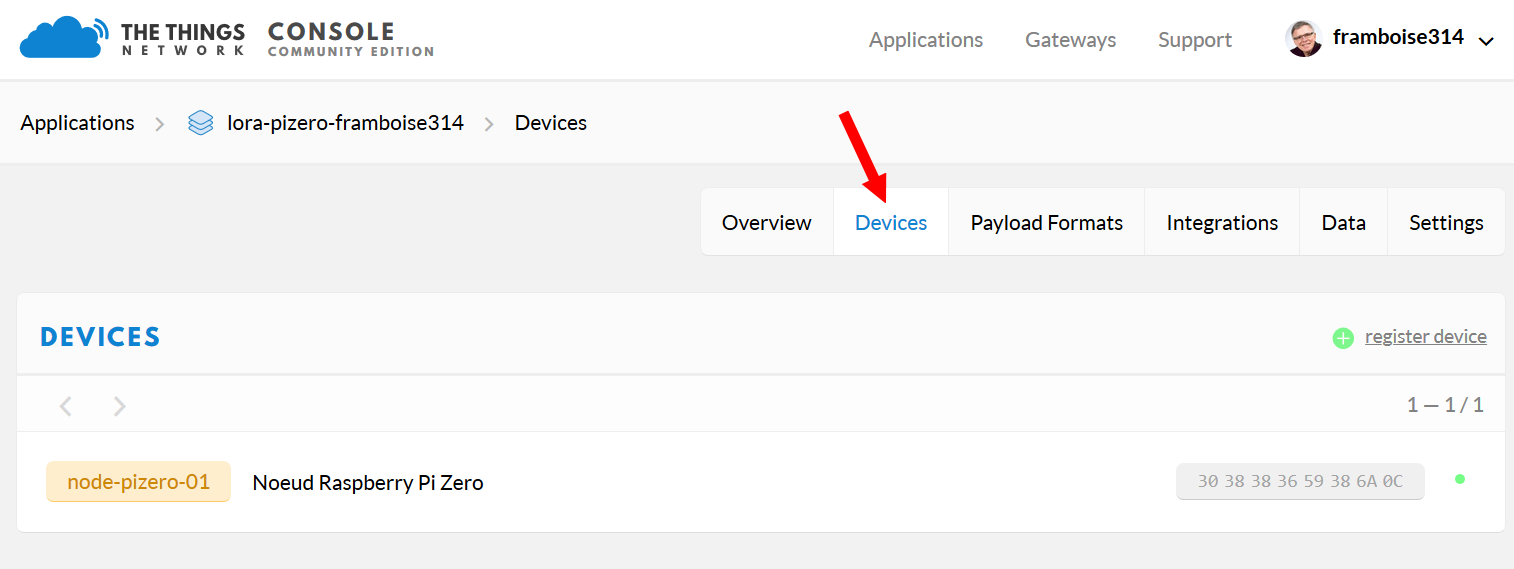Open the framboise314 username menu
Viewport: 1514px width, 569px height.
[x=1398, y=38]
